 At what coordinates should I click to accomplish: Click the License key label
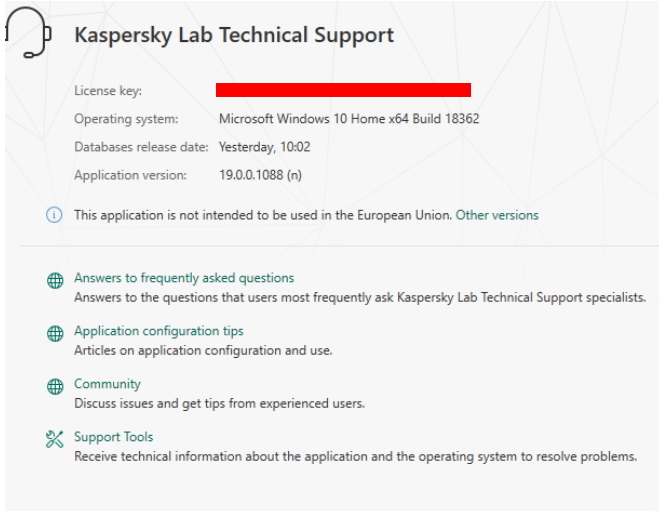[108, 90]
